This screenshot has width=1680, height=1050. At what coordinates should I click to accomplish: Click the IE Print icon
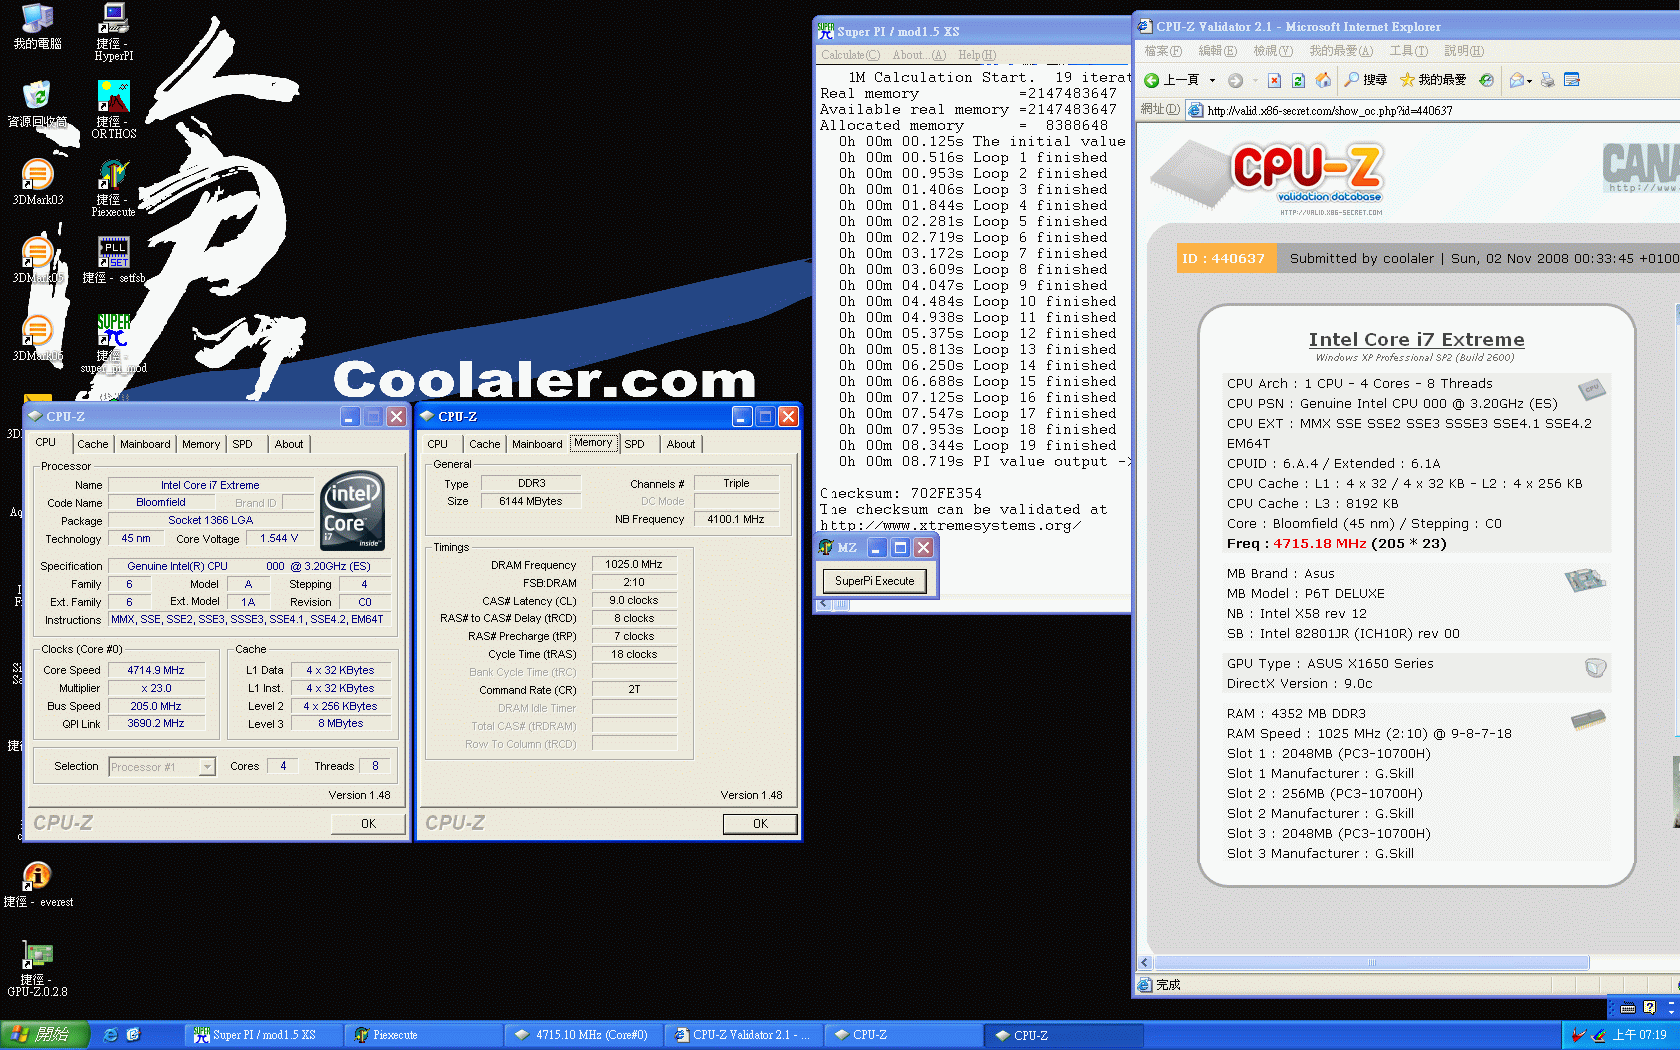coord(1548,80)
